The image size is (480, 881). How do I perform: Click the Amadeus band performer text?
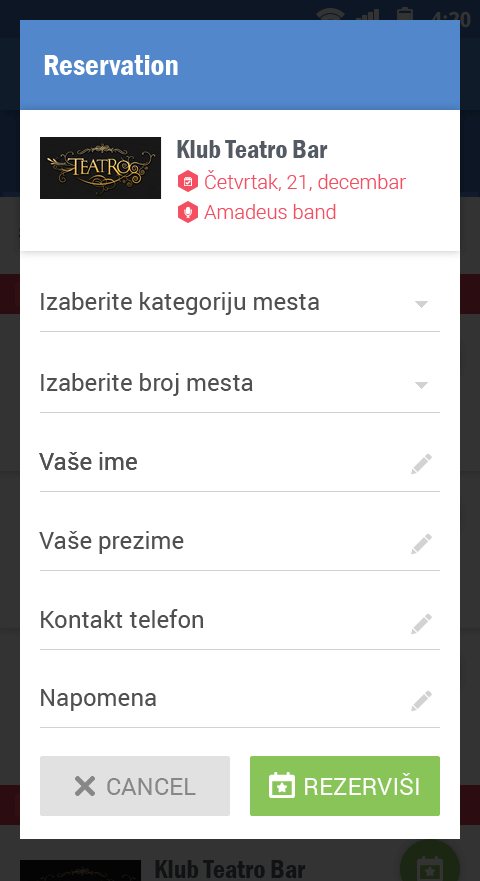270,212
